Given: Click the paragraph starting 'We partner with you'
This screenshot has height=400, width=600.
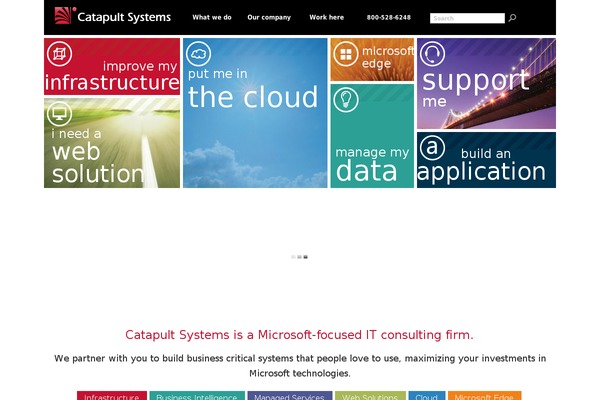Looking at the screenshot, I should (300, 366).
